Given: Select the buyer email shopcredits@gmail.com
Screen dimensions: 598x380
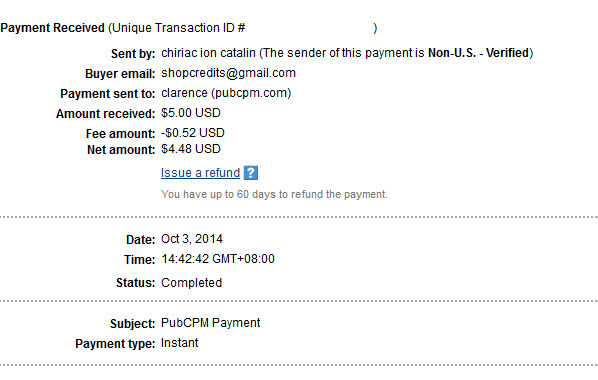Looking at the screenshot, I should [x=228, y=73].
